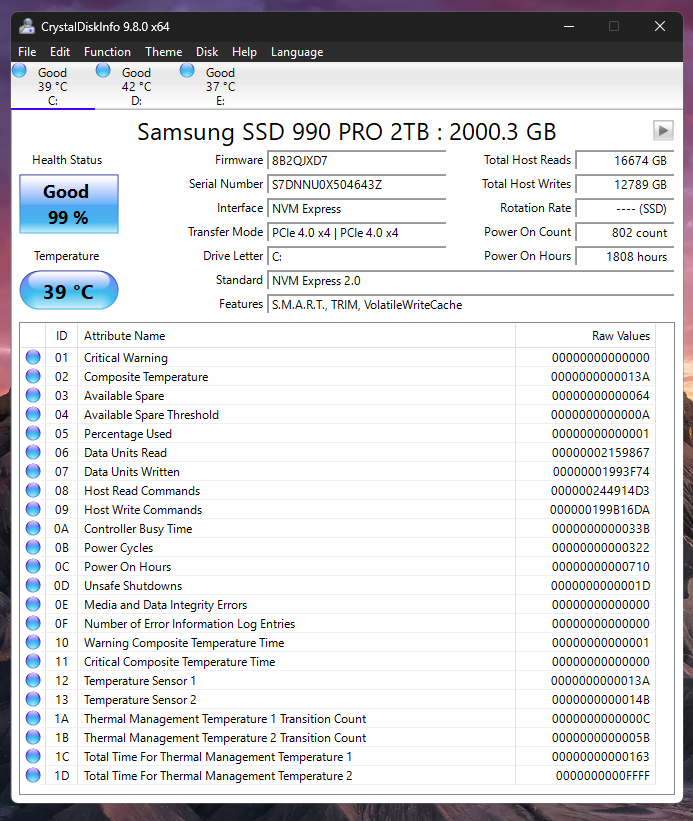Click the Power On Hours value 1808 hours
The height and width of the screenshot is (821, 693).
tap(625, 257)
